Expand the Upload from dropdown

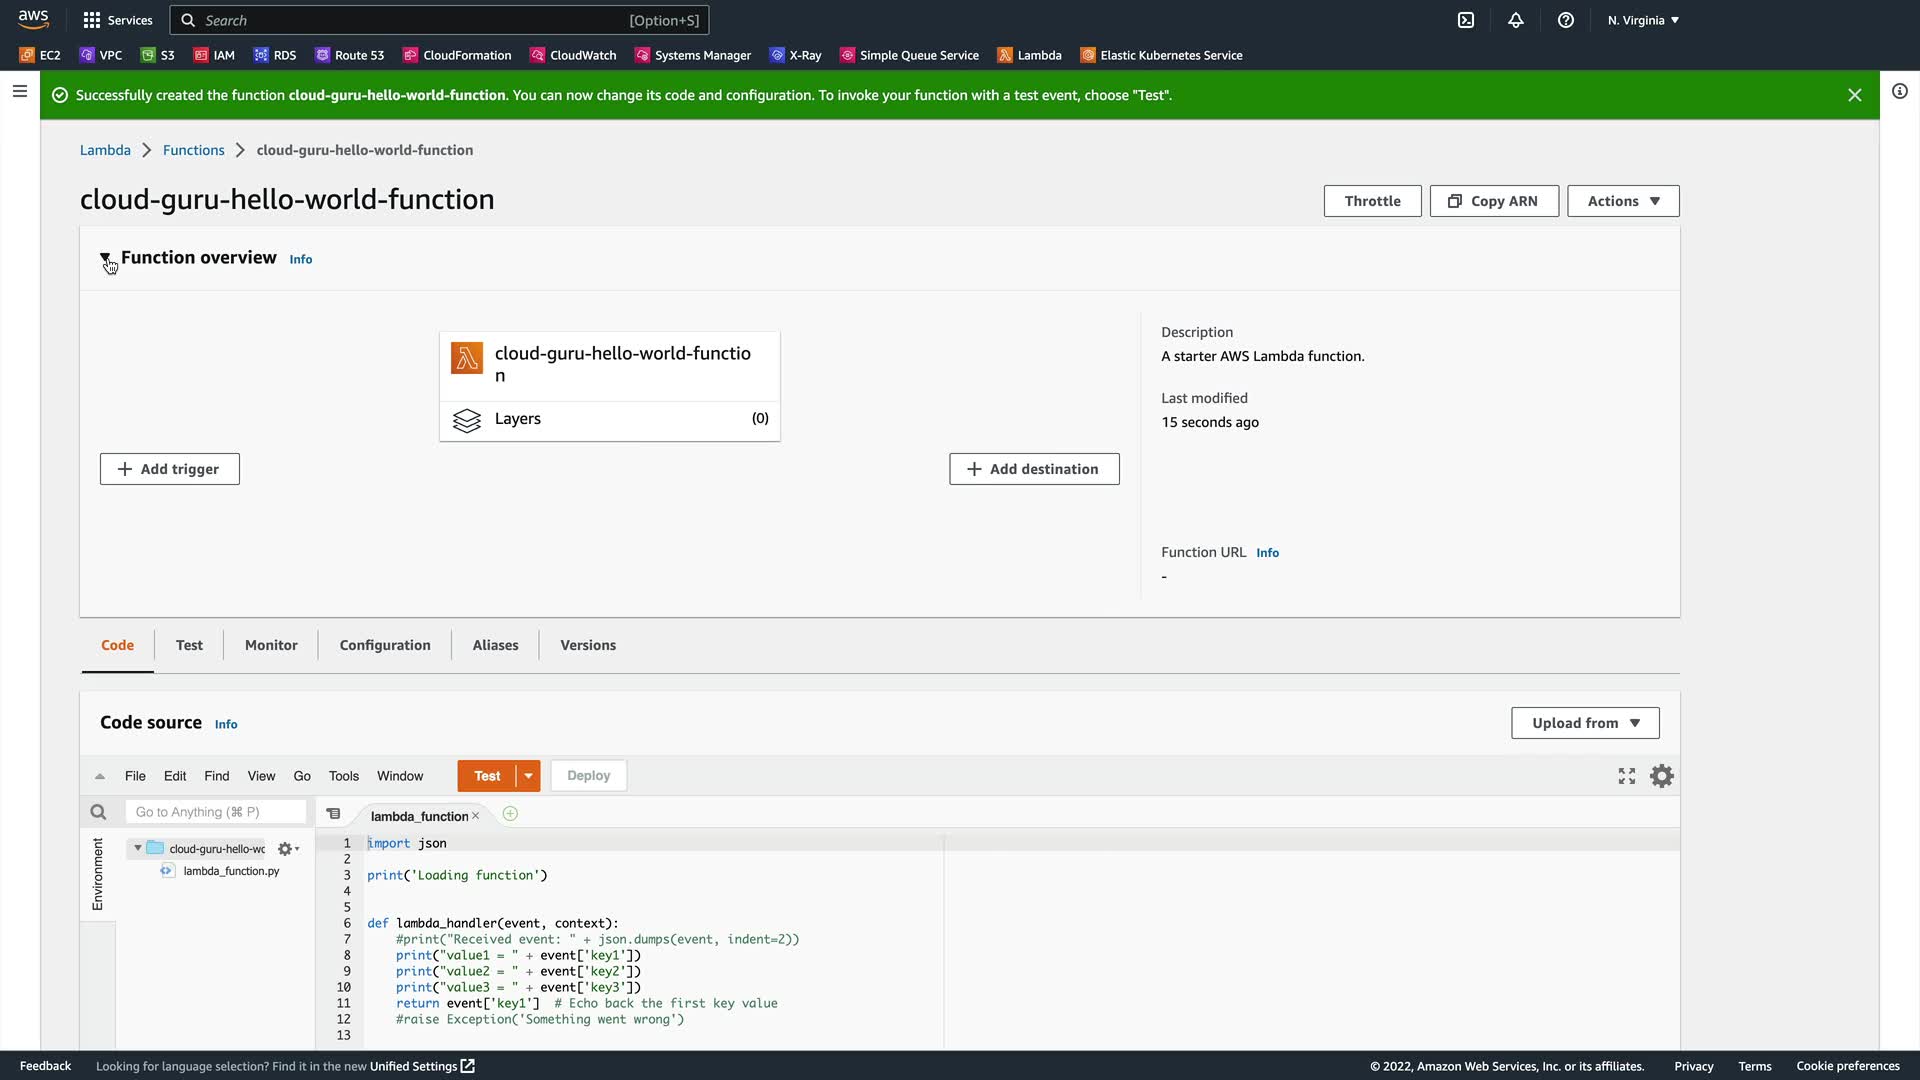tap(1585, 723)
